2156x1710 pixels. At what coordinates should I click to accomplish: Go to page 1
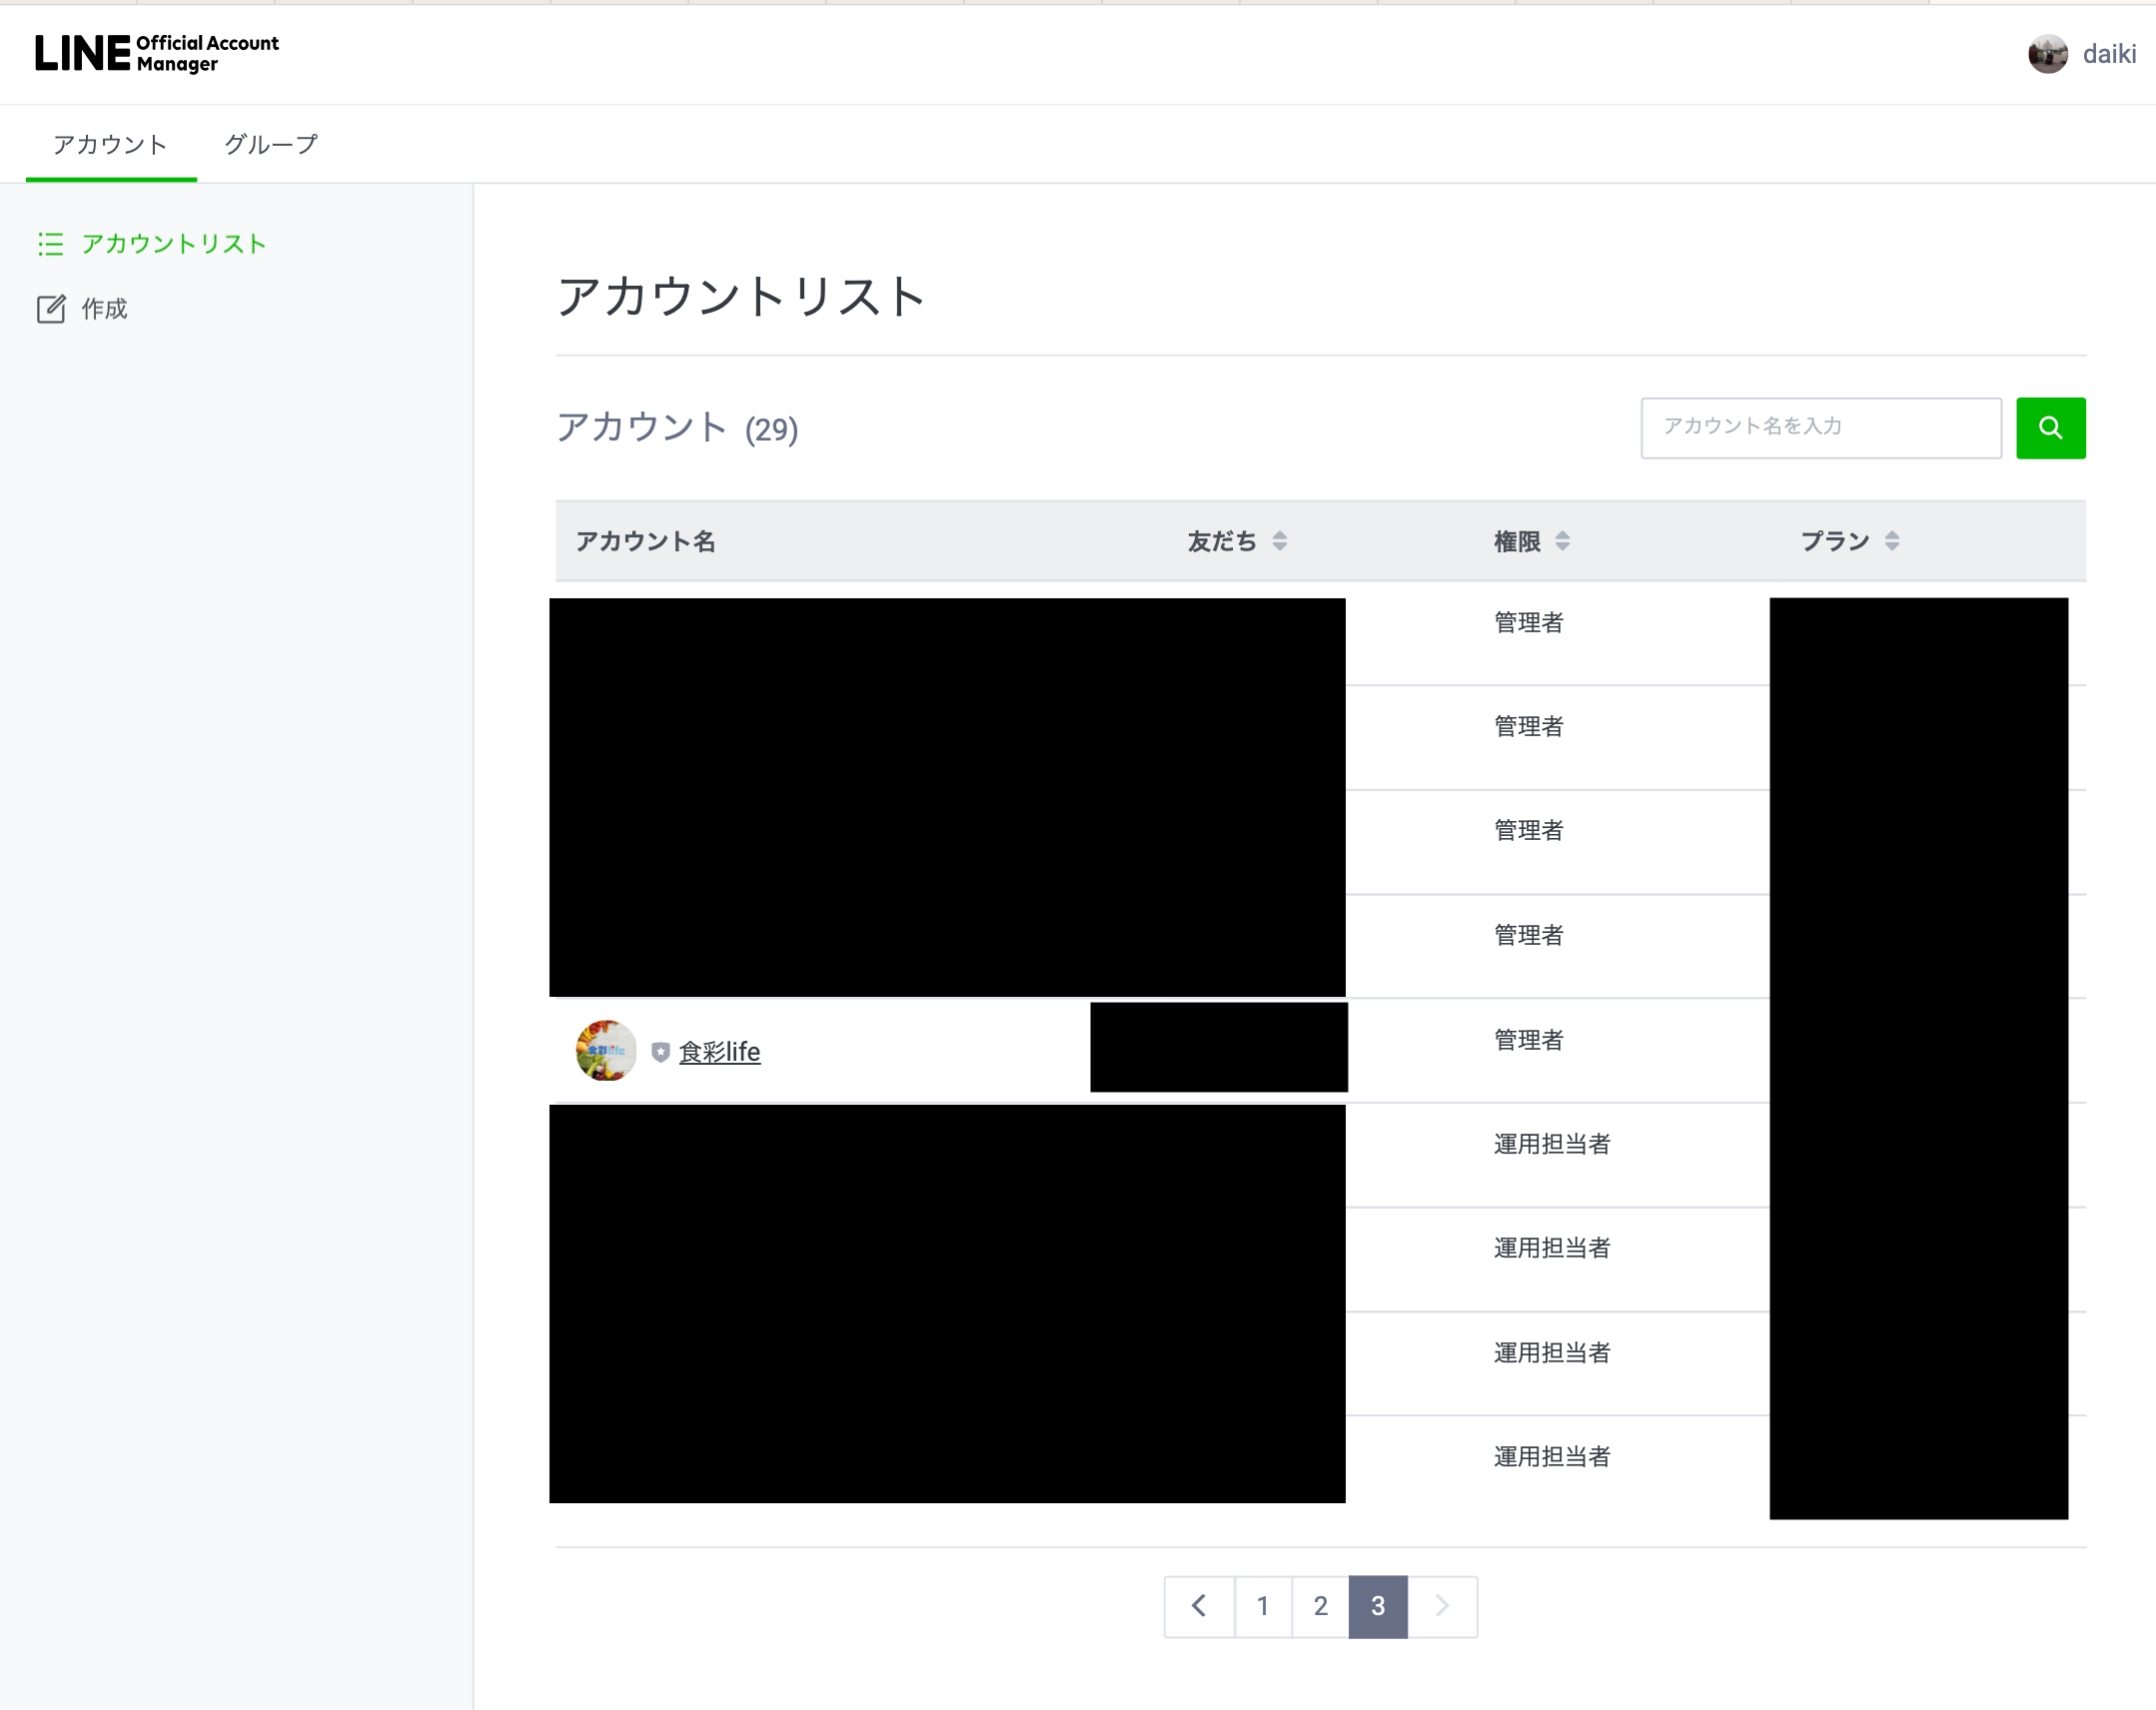tap(1263, 1606)
